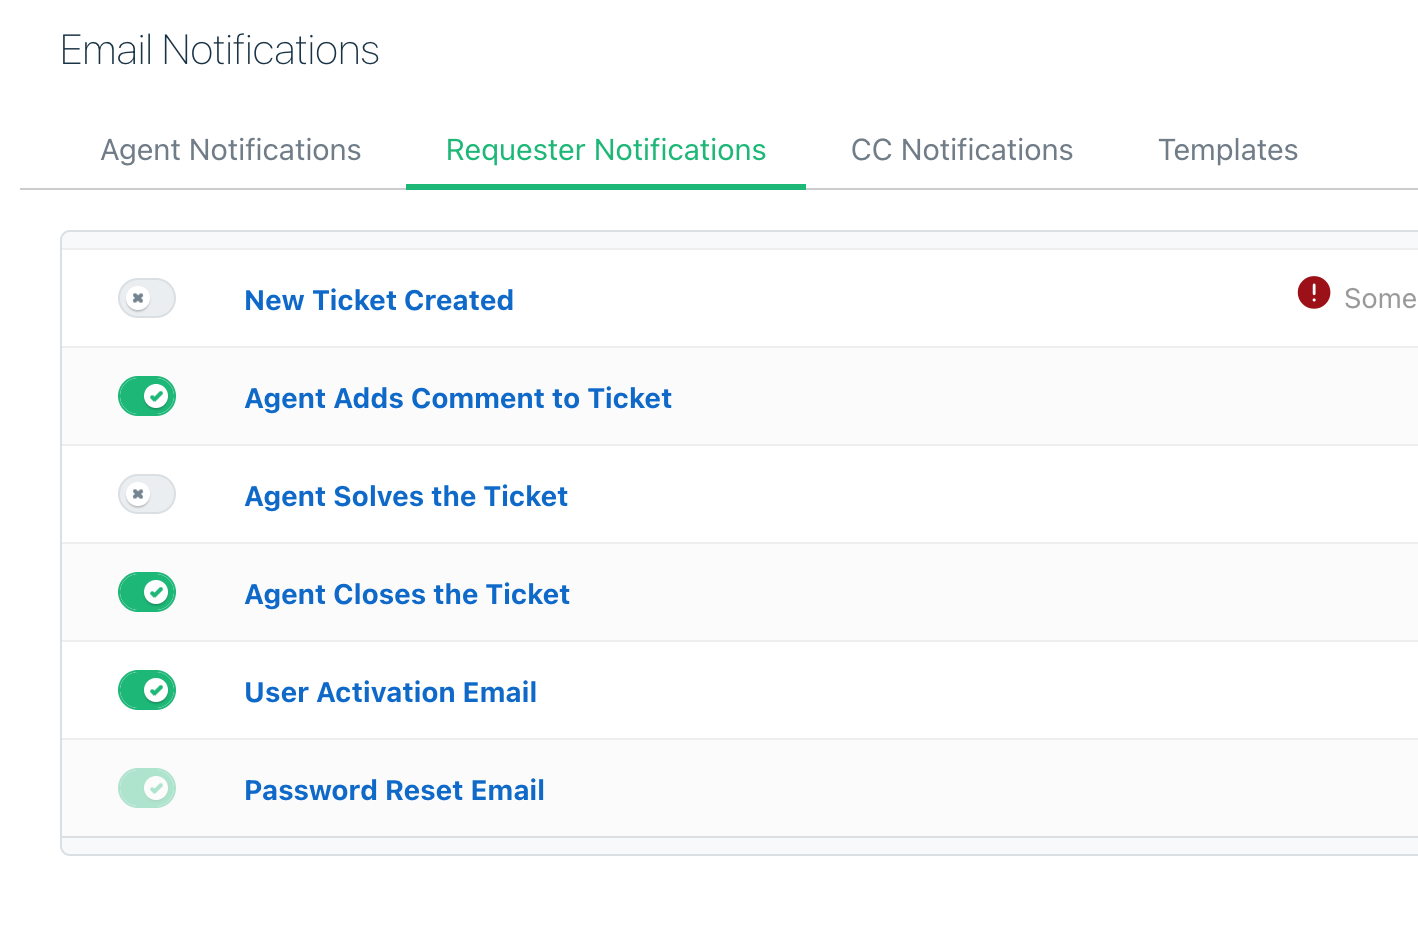
Task: Turn on Agent Solves the Ticket toggle
Action: 147,494
